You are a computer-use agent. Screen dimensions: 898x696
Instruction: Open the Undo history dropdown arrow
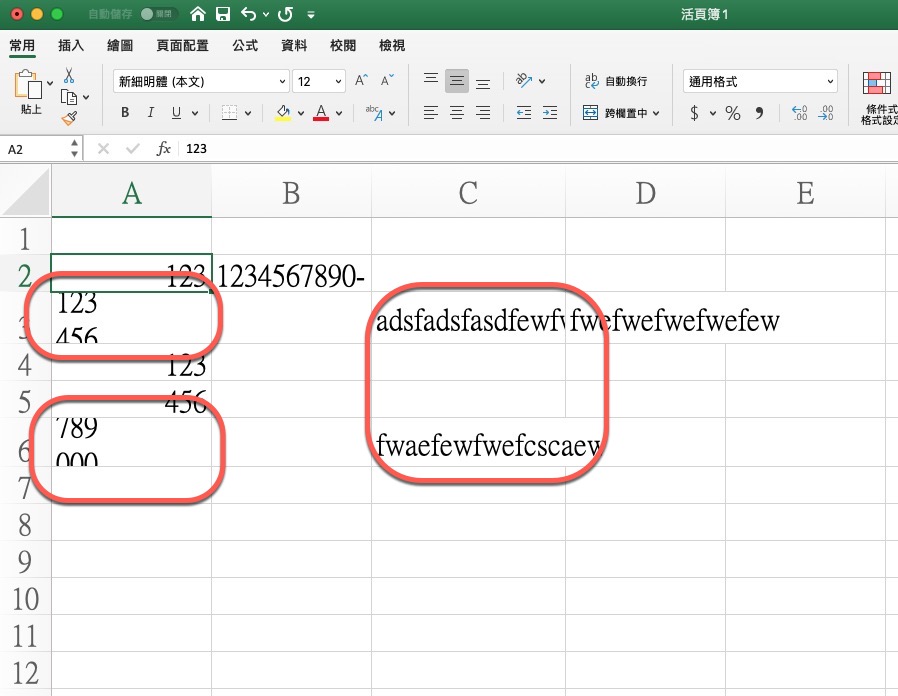[266, 14]
